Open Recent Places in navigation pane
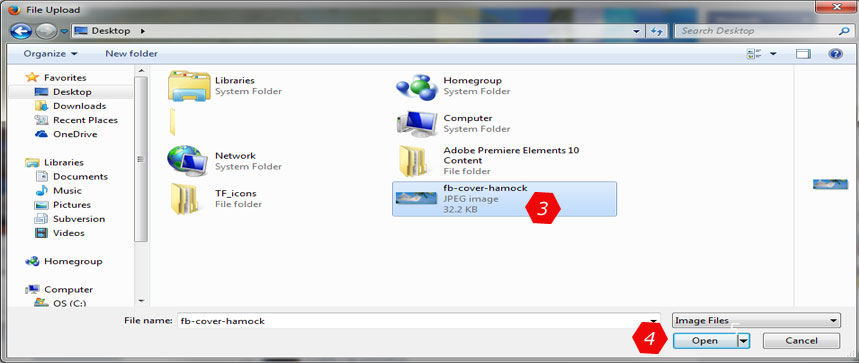 click(x=76, y=120)
